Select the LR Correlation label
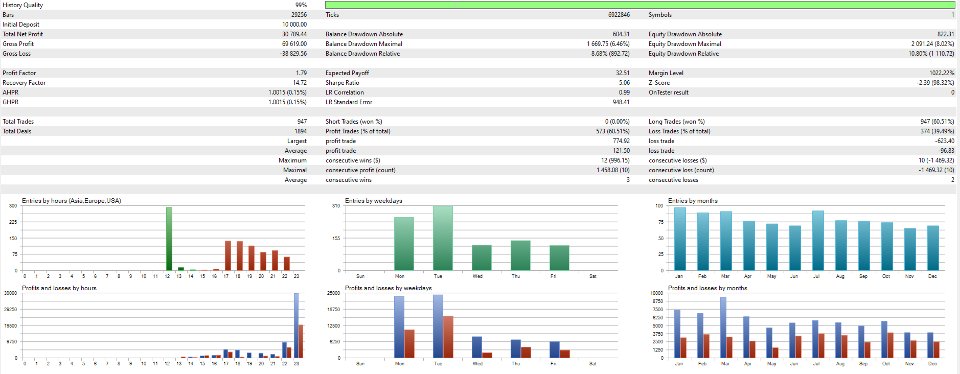 (344, 93)
